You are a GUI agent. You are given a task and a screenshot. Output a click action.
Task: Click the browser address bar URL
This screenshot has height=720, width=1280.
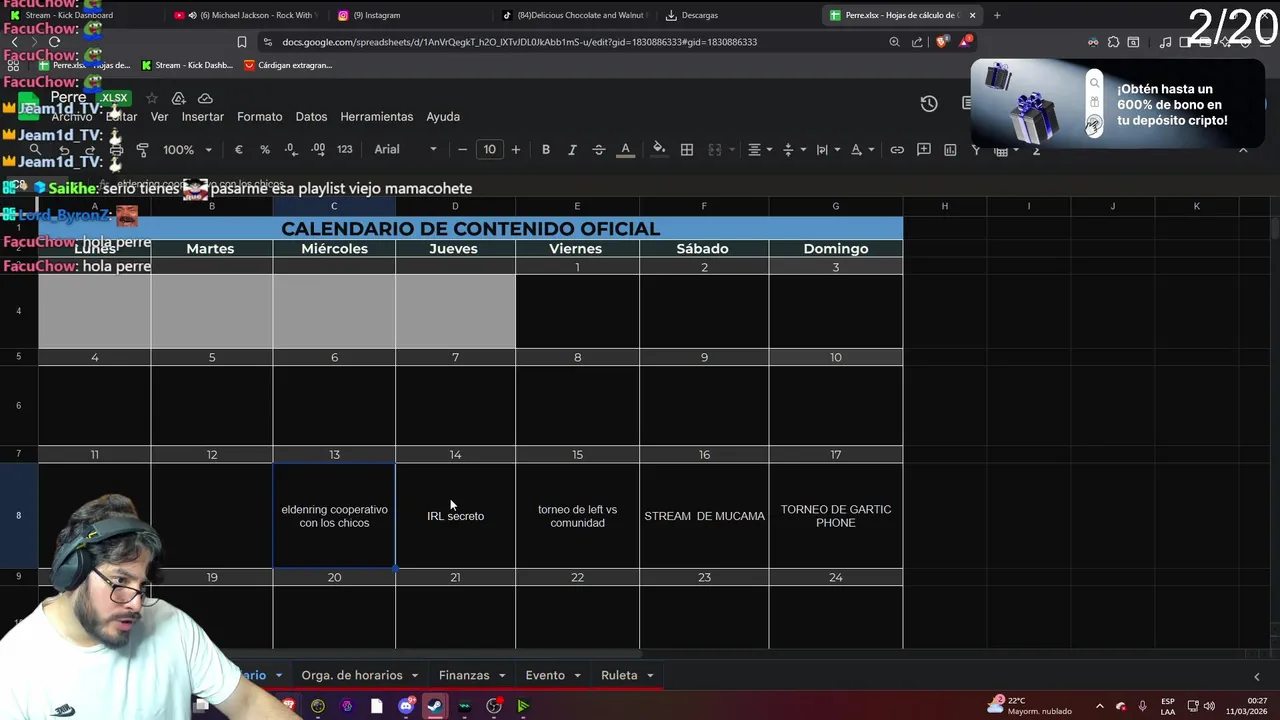[x=519, y=42]
